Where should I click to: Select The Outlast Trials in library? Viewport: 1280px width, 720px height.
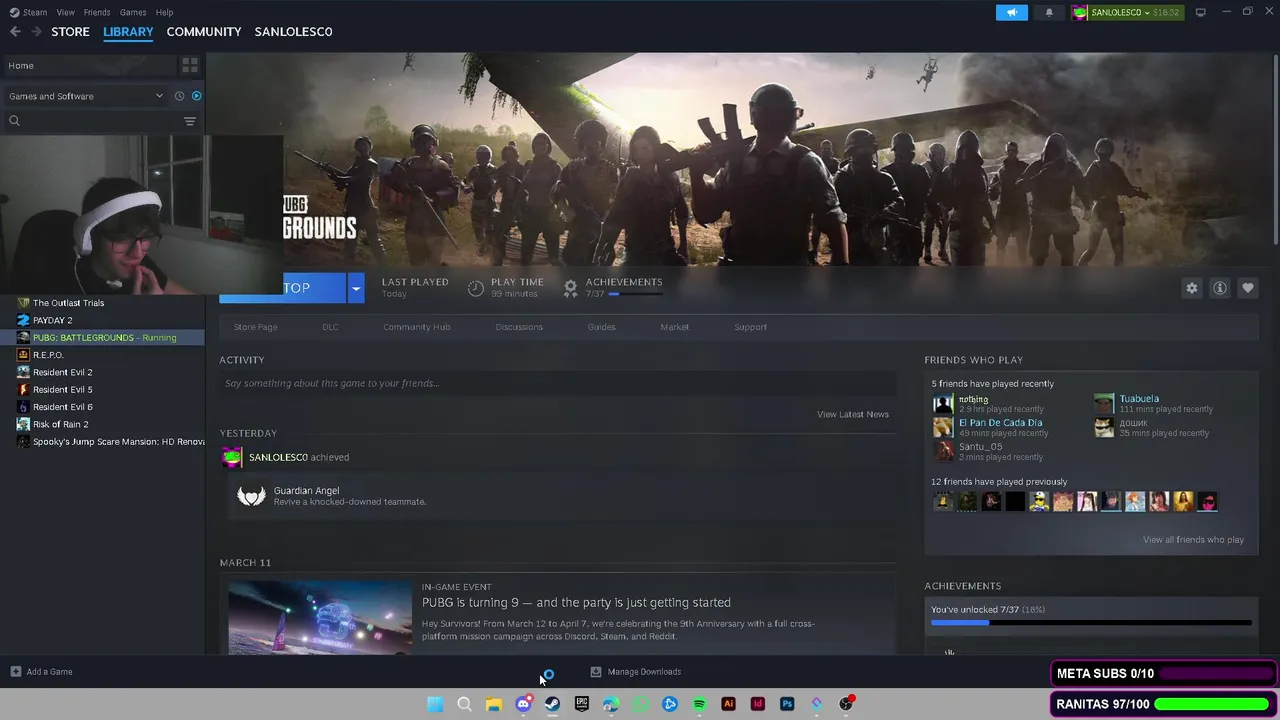[x=68, y=303]
